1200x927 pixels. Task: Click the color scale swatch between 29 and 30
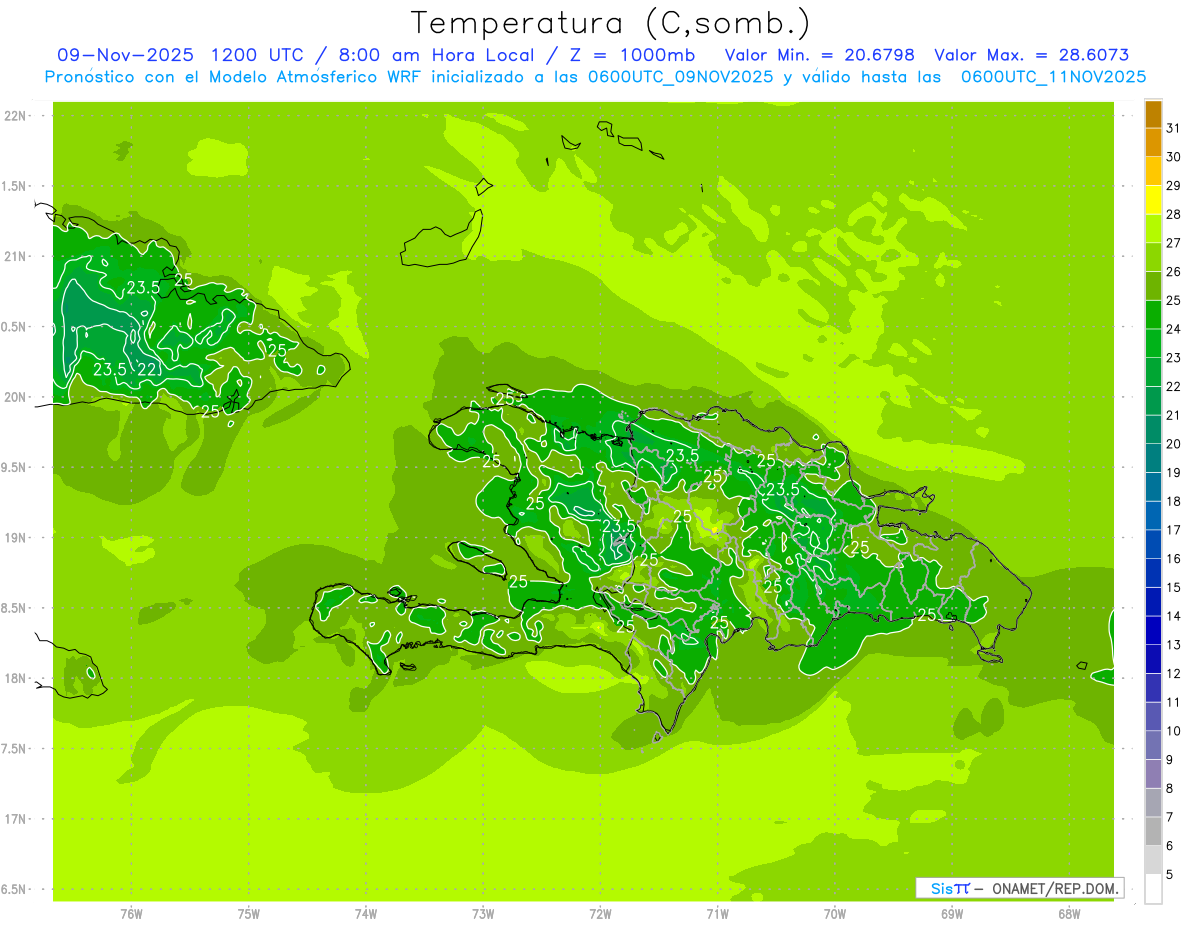tap(1153, 171)
